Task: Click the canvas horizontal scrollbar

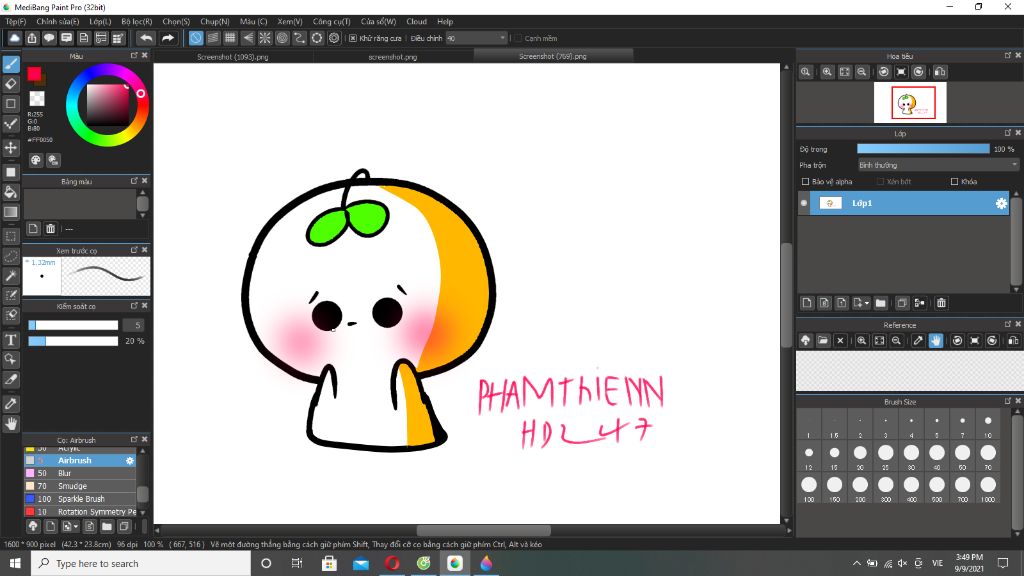Action: [x=483, y=530]
